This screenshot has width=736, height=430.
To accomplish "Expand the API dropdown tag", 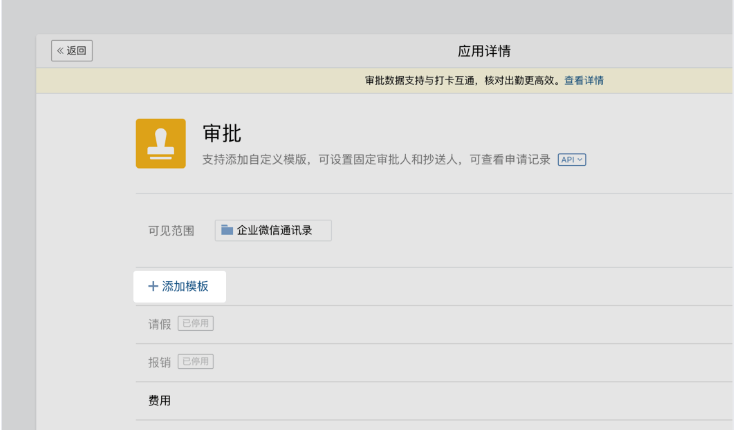I will point(572,160).
